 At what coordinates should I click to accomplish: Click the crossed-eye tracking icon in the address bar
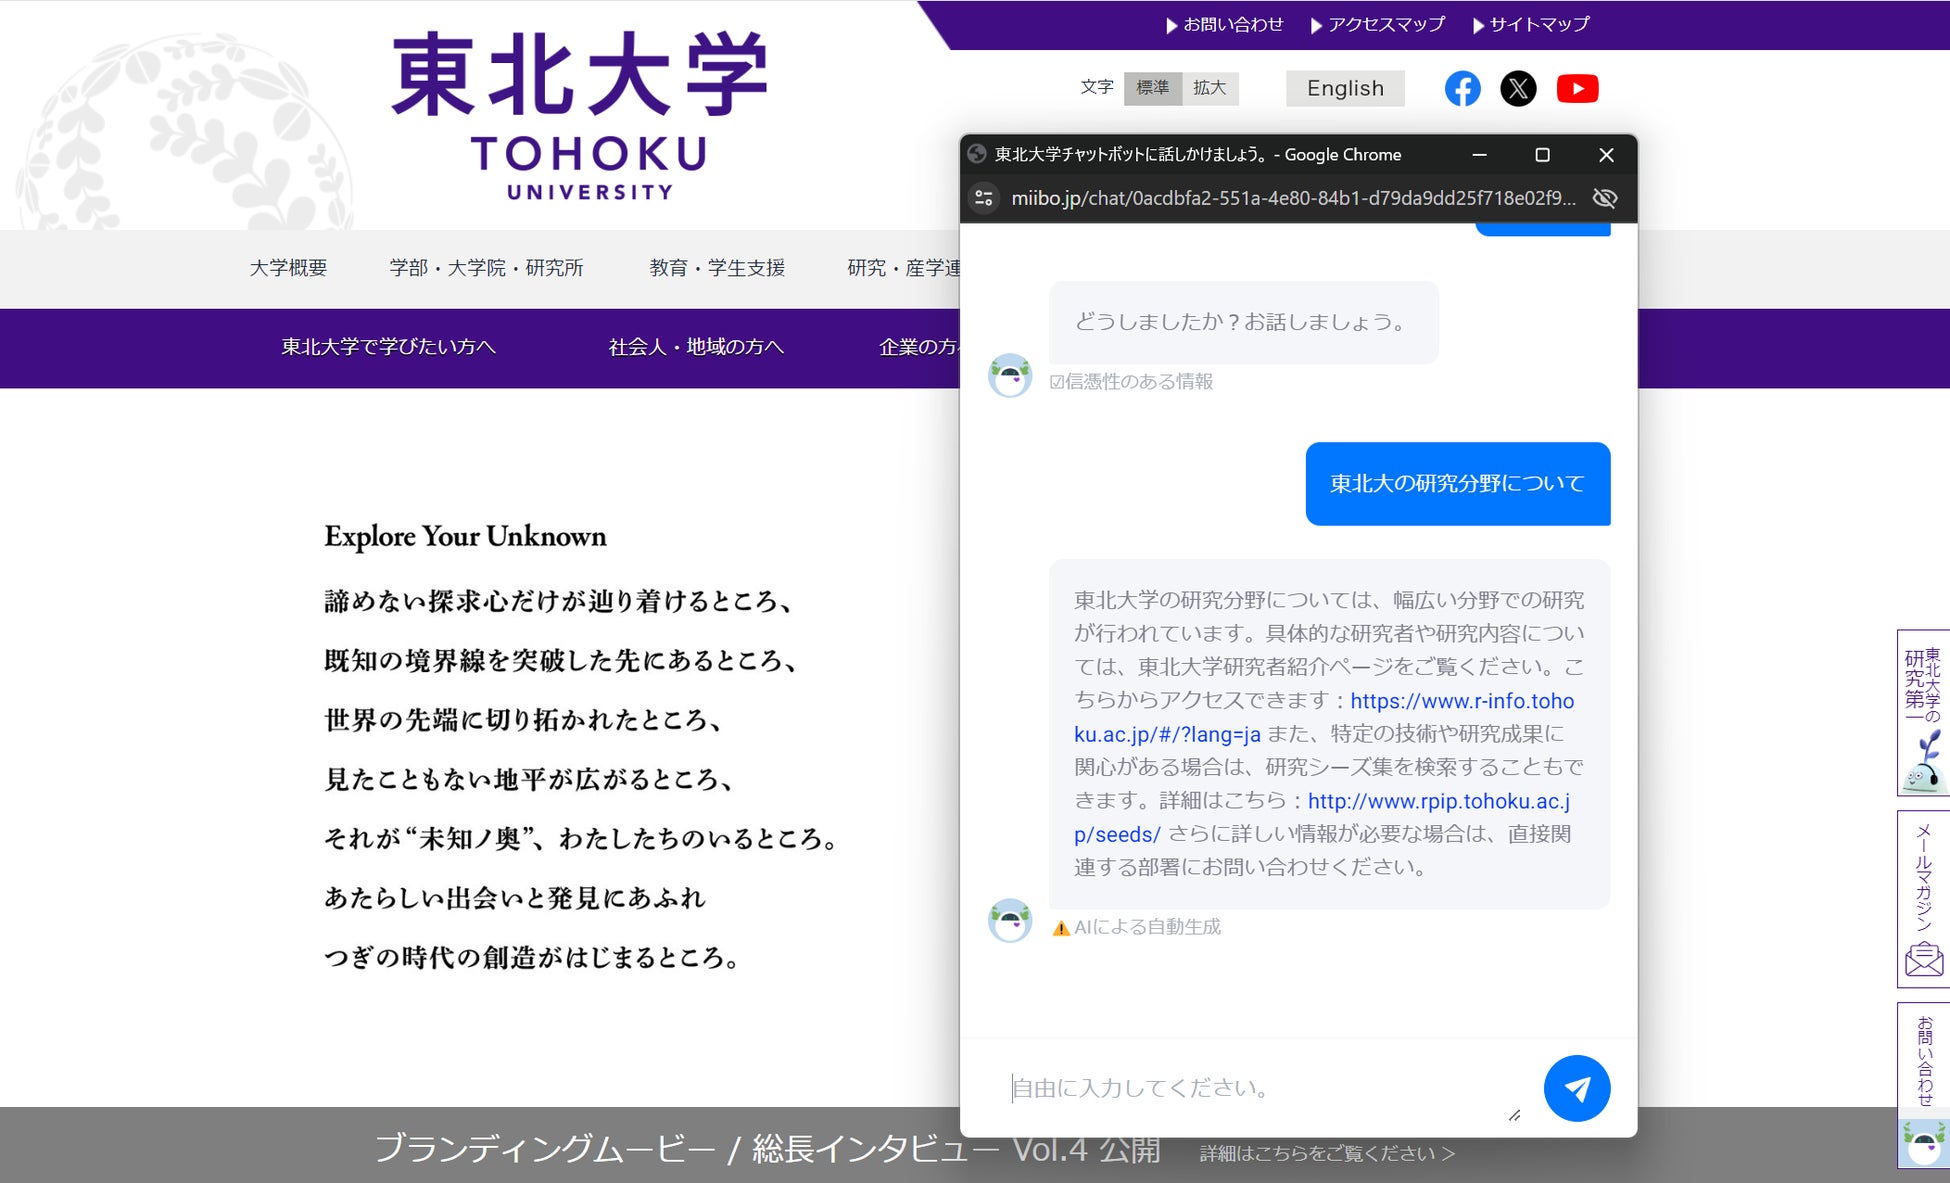1604,198
